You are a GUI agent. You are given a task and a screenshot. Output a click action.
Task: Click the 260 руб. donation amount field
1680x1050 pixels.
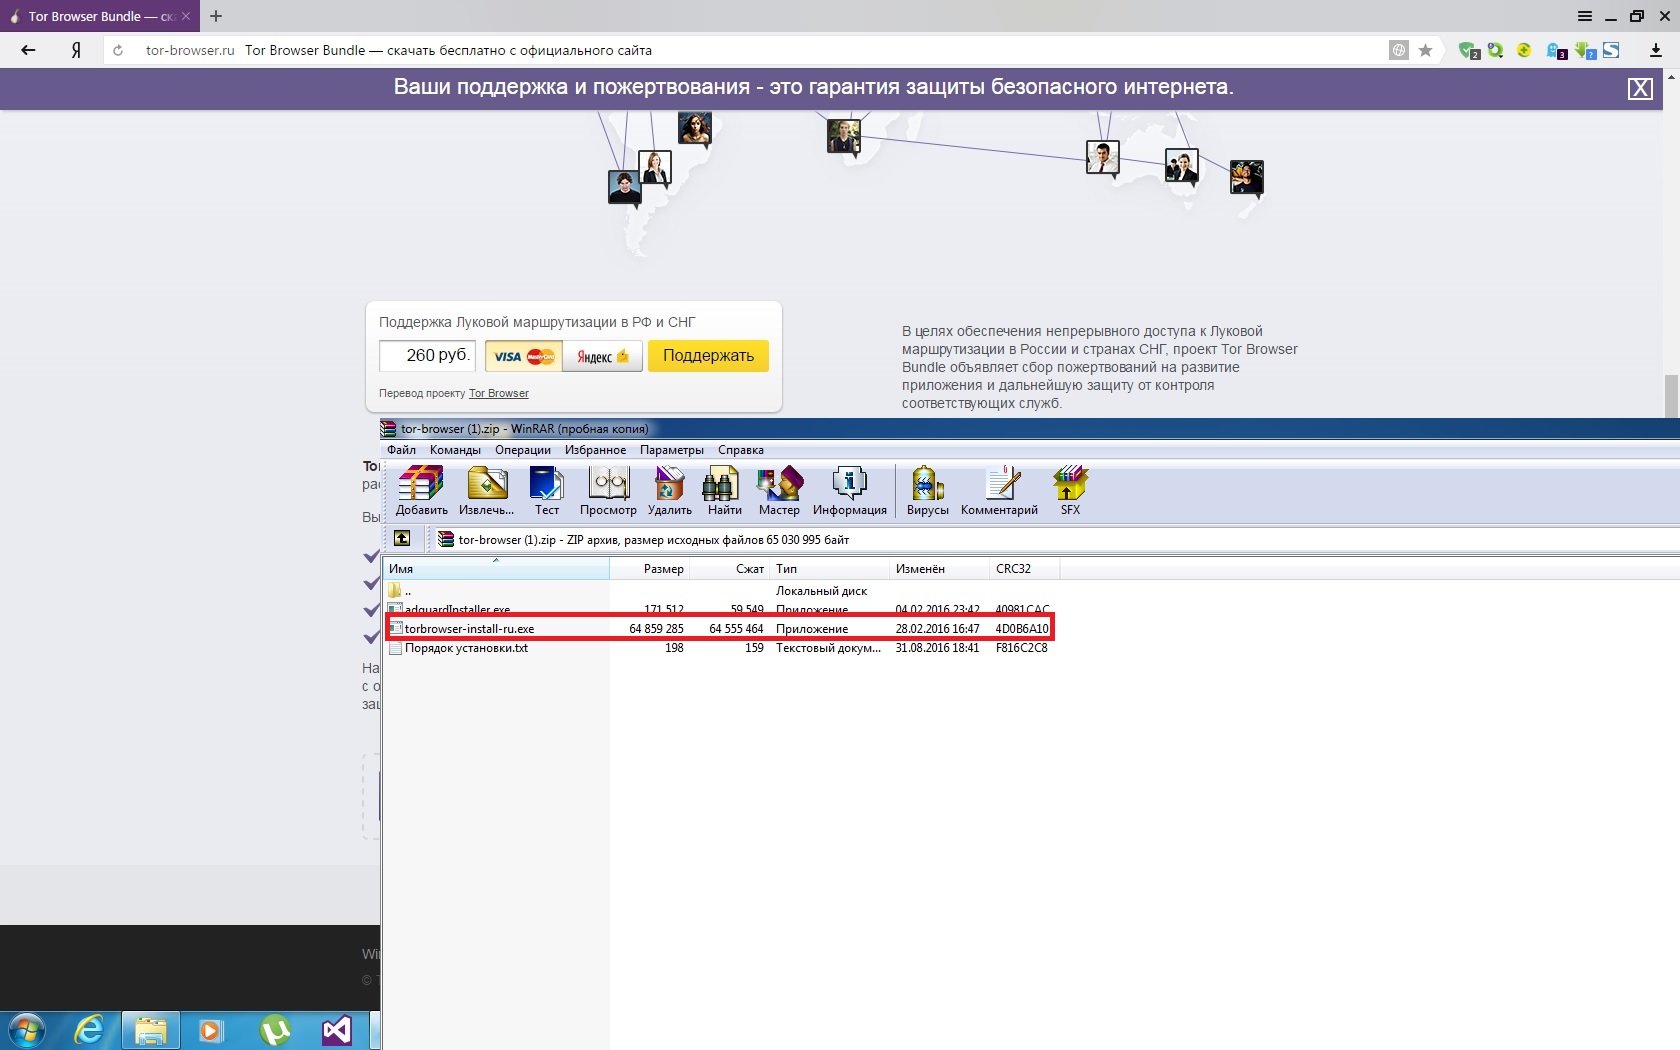pyautogui.click(x=427, y=356)
